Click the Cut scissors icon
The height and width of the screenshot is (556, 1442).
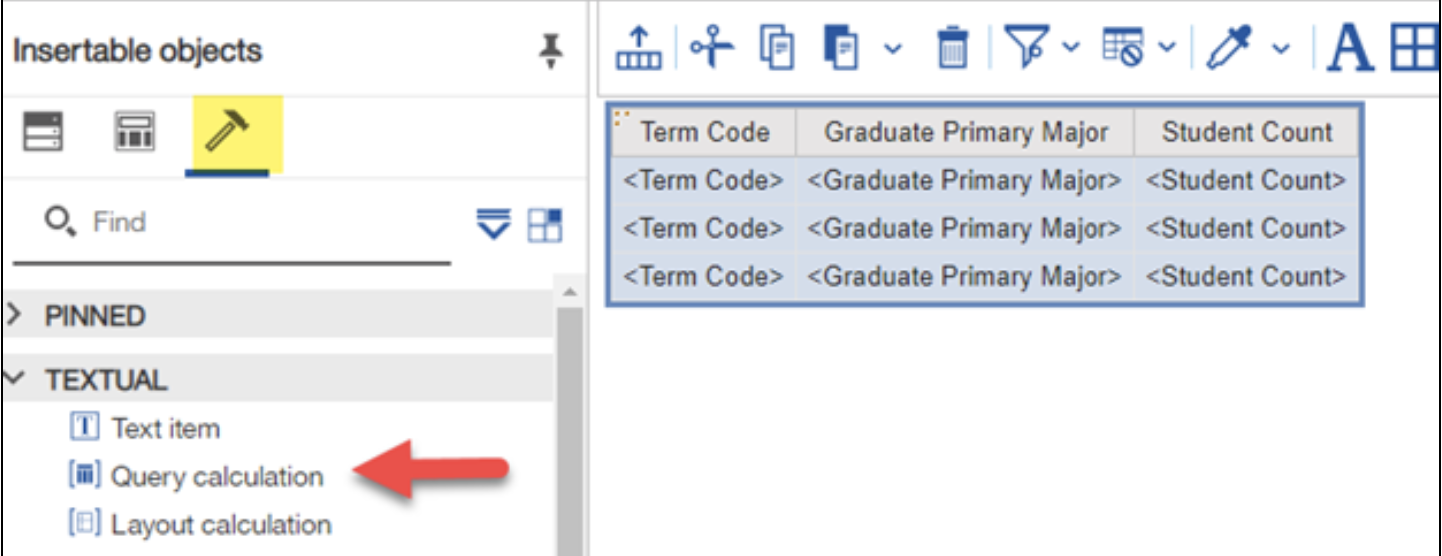(x=711, y=47)
